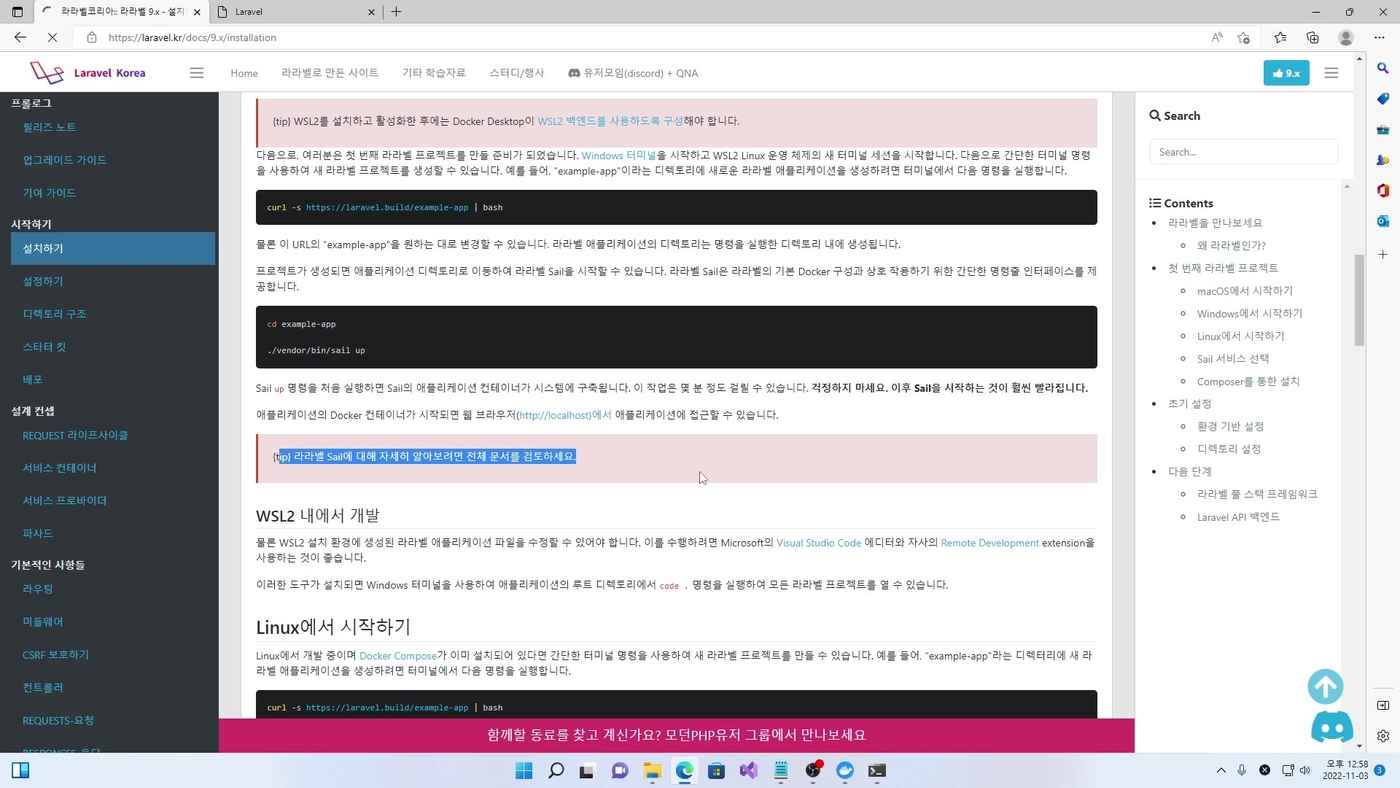Open the Favorites list icon
The height and width of the screenshot is (788, 1400).
pos(1280,37)
